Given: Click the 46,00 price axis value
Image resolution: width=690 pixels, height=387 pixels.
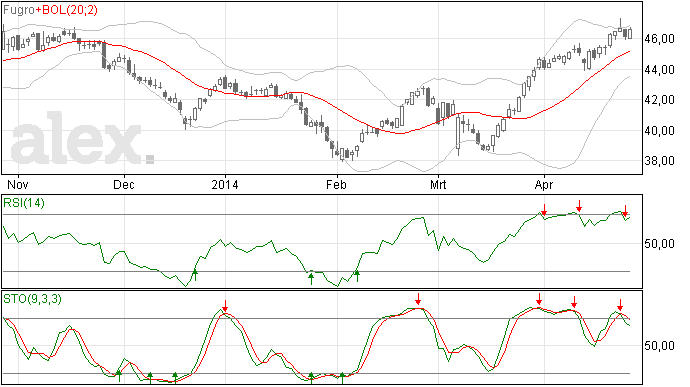Looking at the screenshot, I should coord(659,39).
